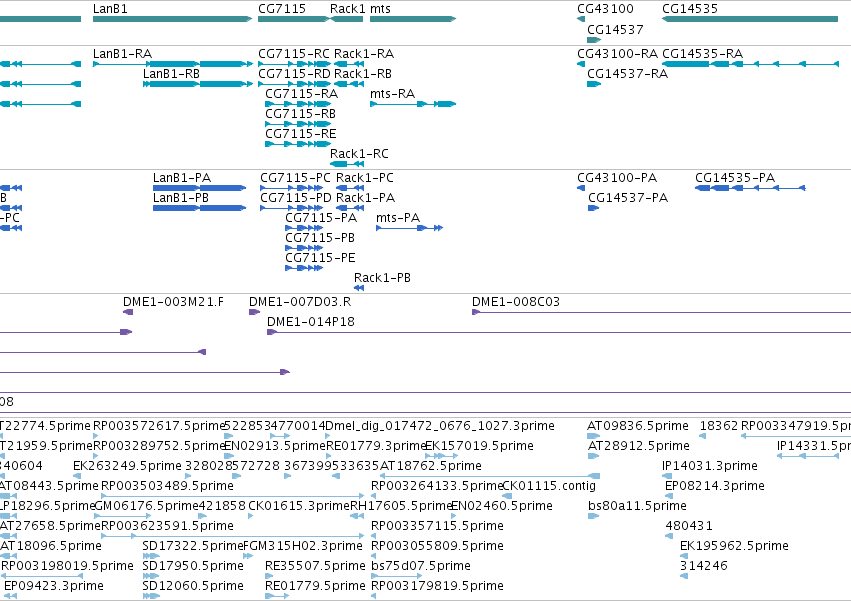Select the CG14537 gene feature
The image size is (851, 601).
594,40
